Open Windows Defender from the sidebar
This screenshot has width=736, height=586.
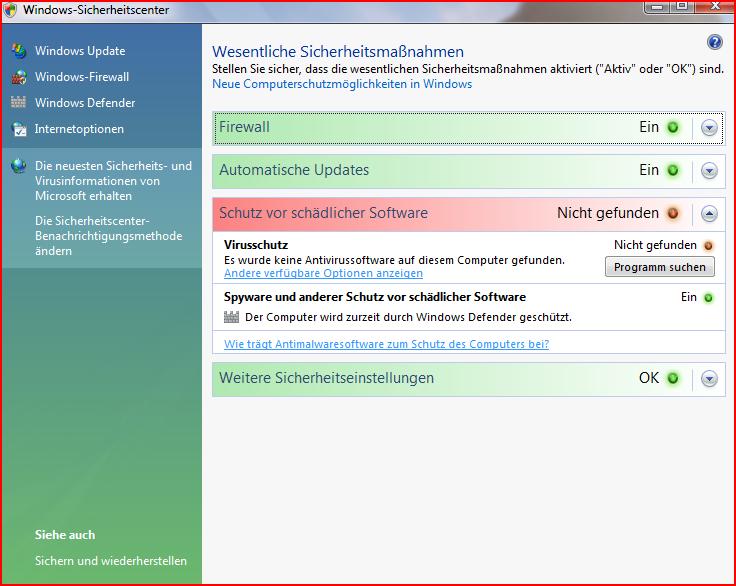[85, 102]
